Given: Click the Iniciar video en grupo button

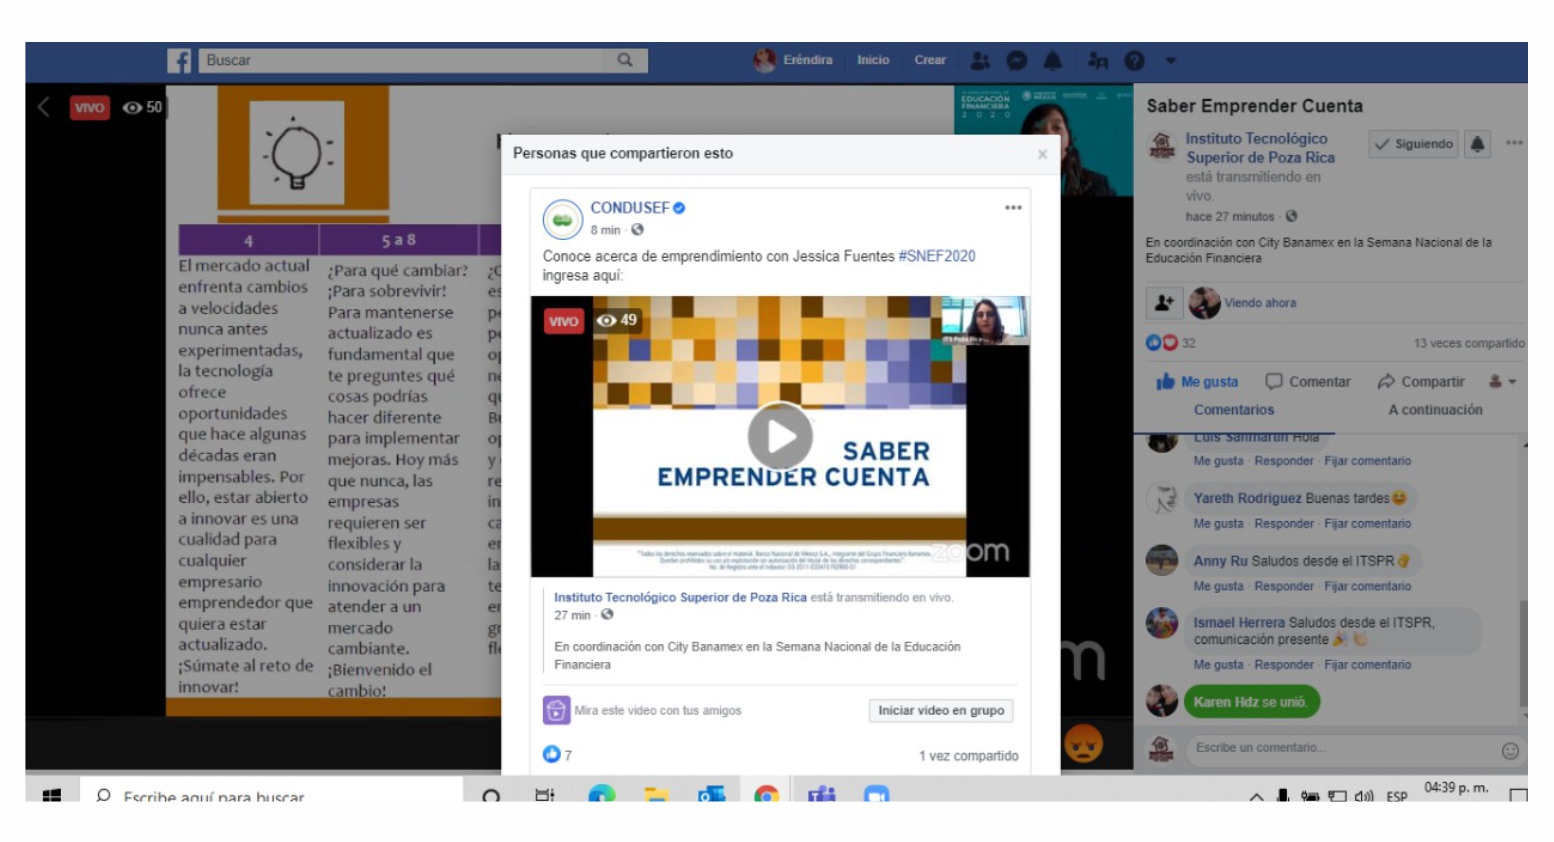Looking at the screenshot, I should [x=940, y=711].
